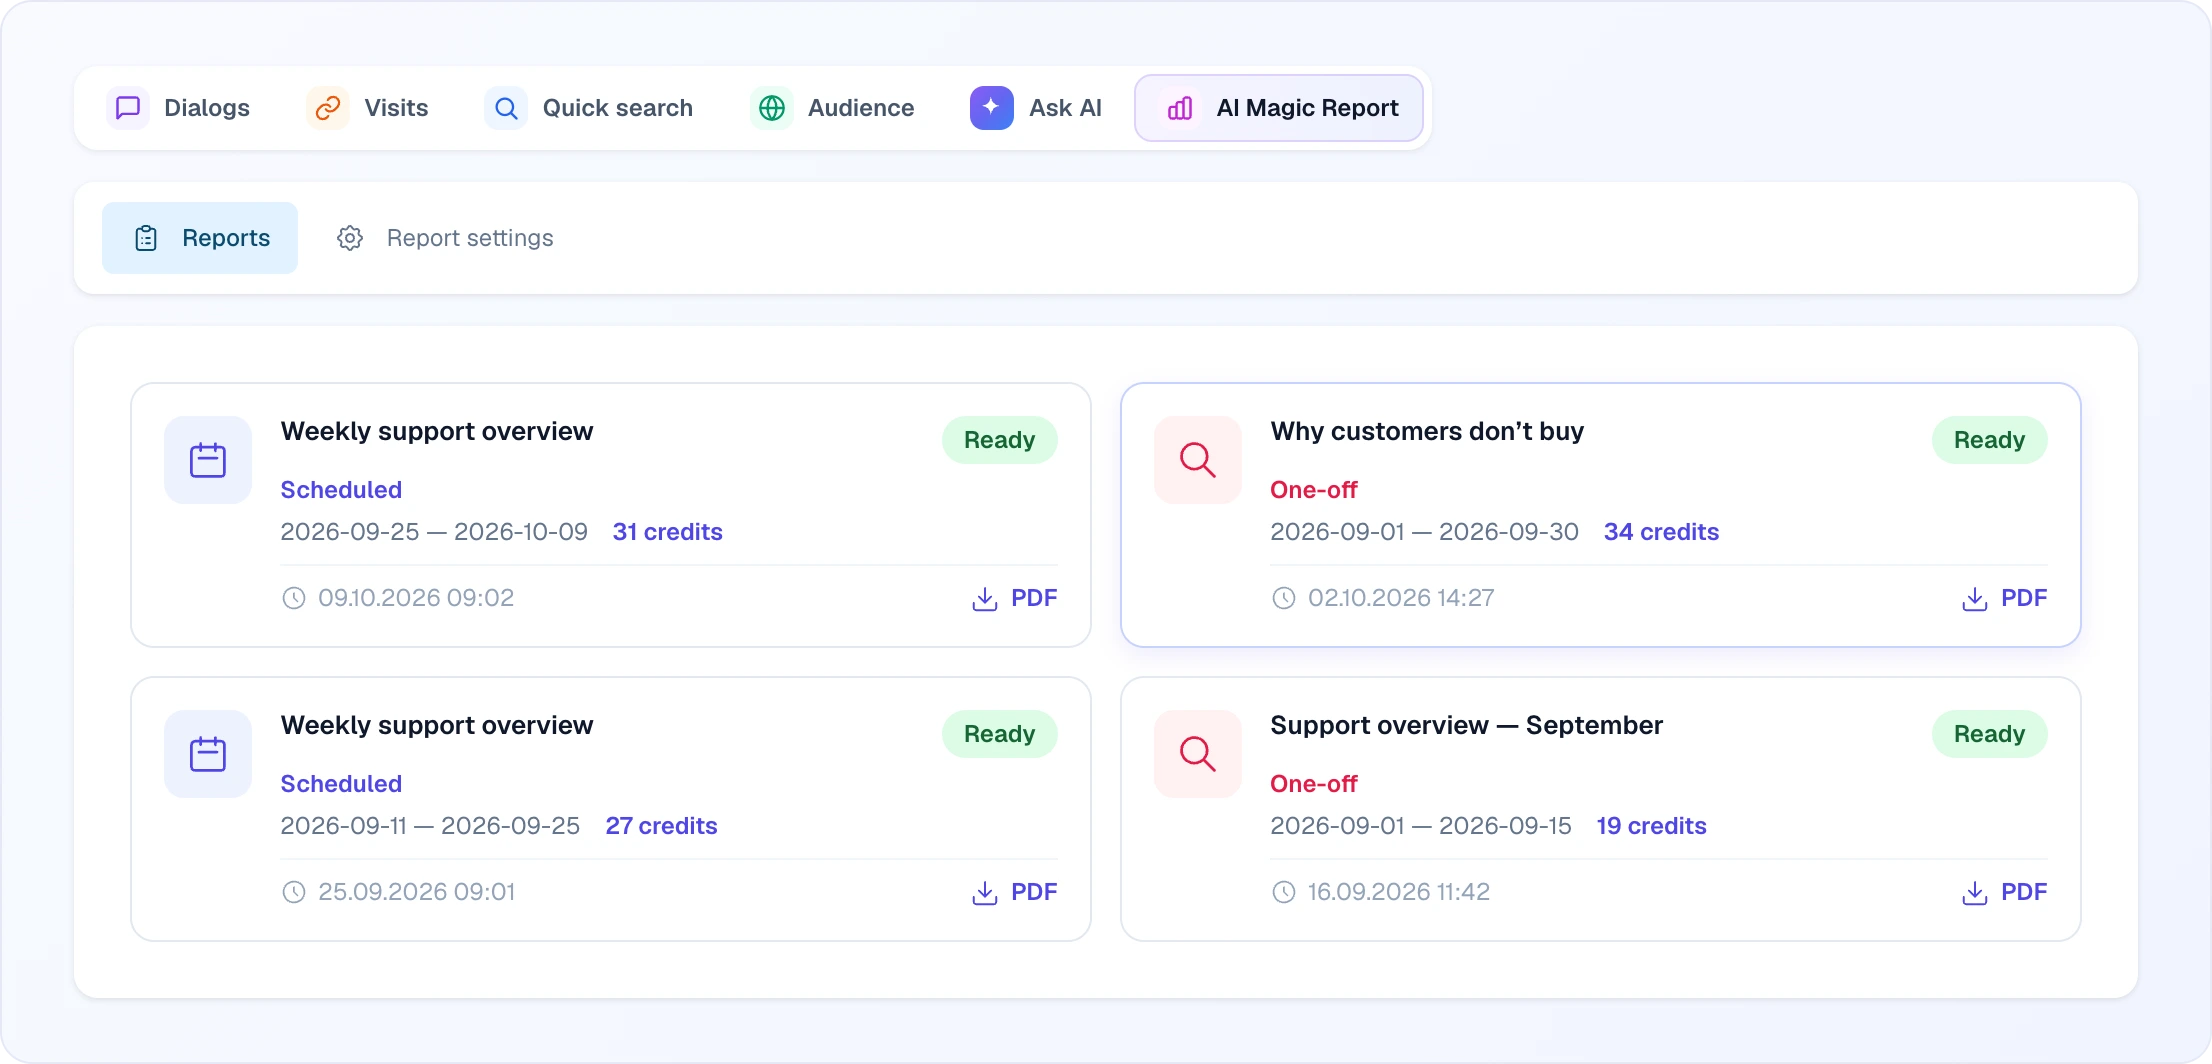
Task: Click the Ask AI sparkle icon
Action: click(x=992, y=108)
